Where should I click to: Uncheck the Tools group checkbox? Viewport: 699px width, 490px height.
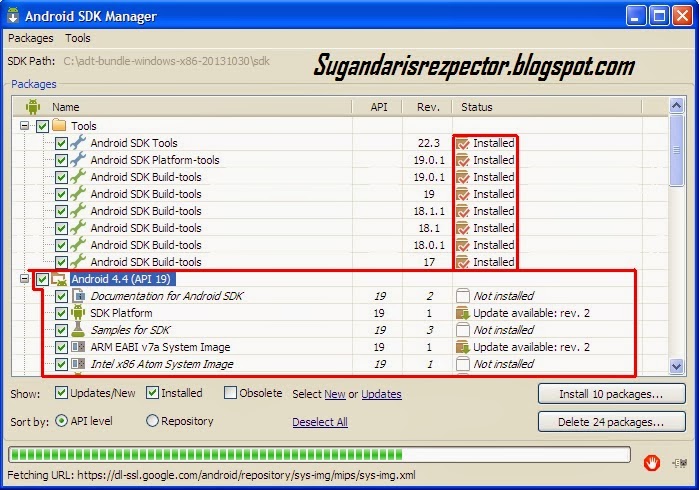42,126
